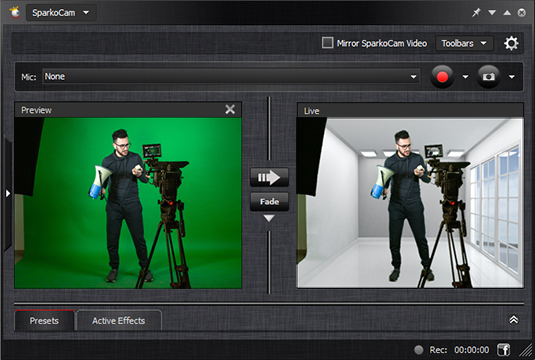This screenshot has height=360, width=535.
Task: Close the Preview panel with X
Action: coord(230,110)
